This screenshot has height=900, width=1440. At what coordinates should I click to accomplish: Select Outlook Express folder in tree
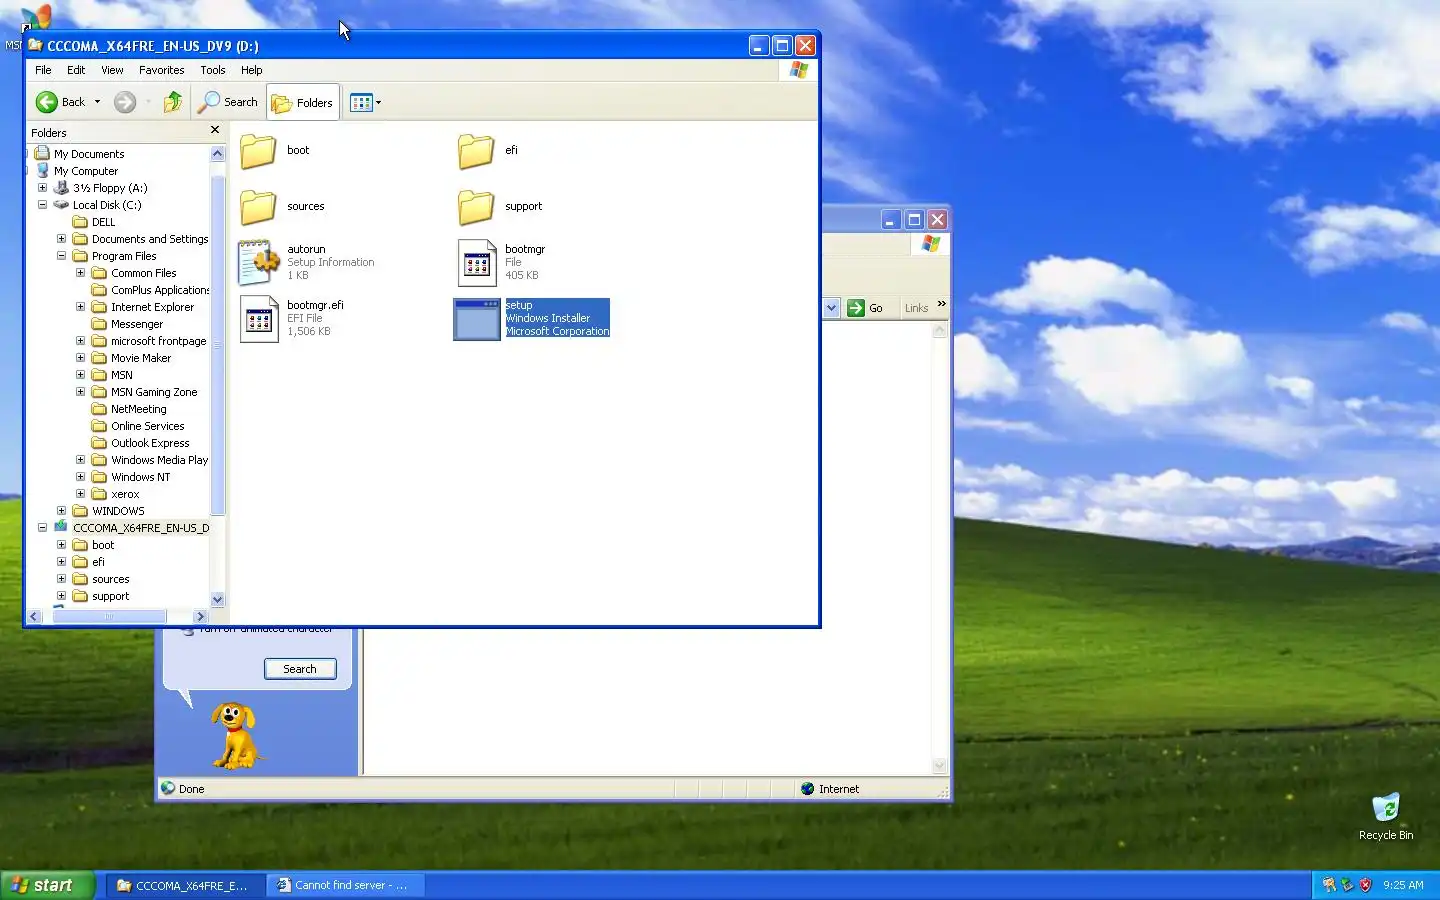click(150, 443)
